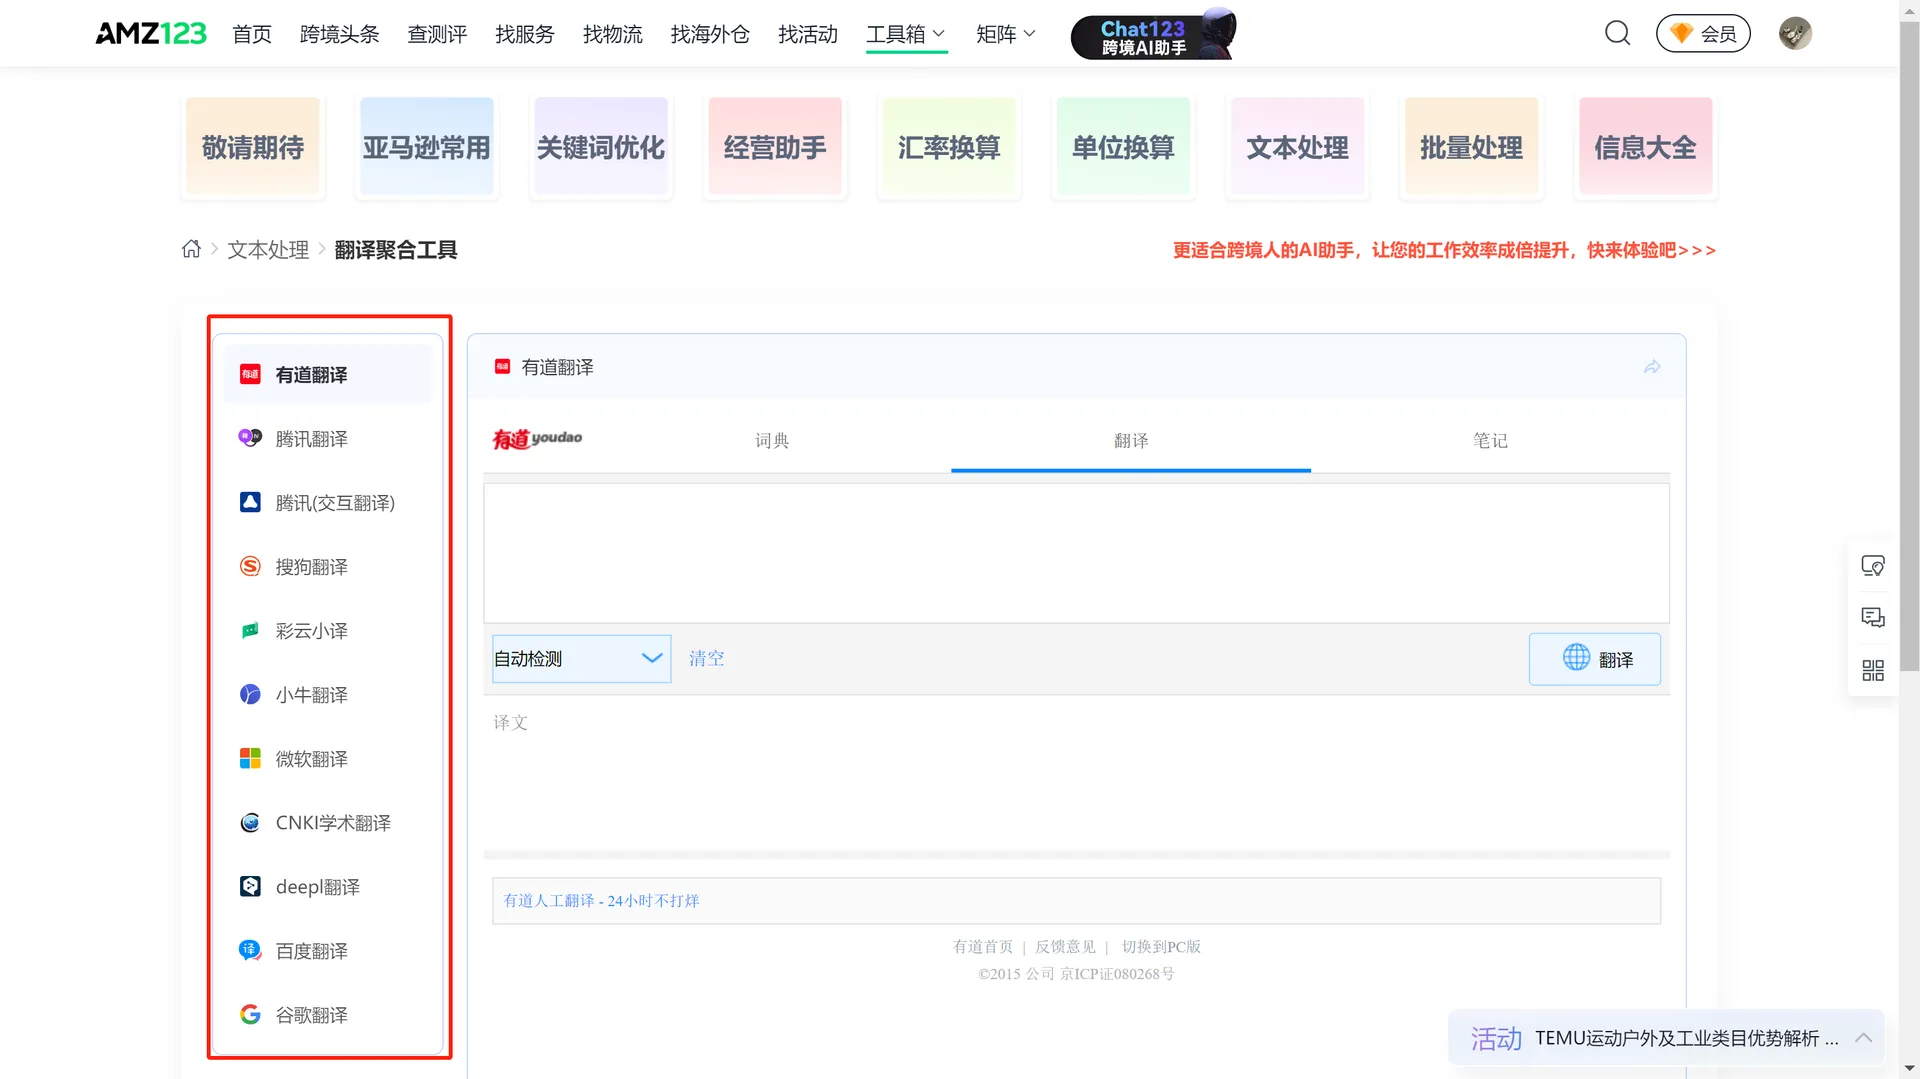Click the 有道人工翻译 - 24小时不打烊 link
1920x1079 pixels.
click(601, 900)
